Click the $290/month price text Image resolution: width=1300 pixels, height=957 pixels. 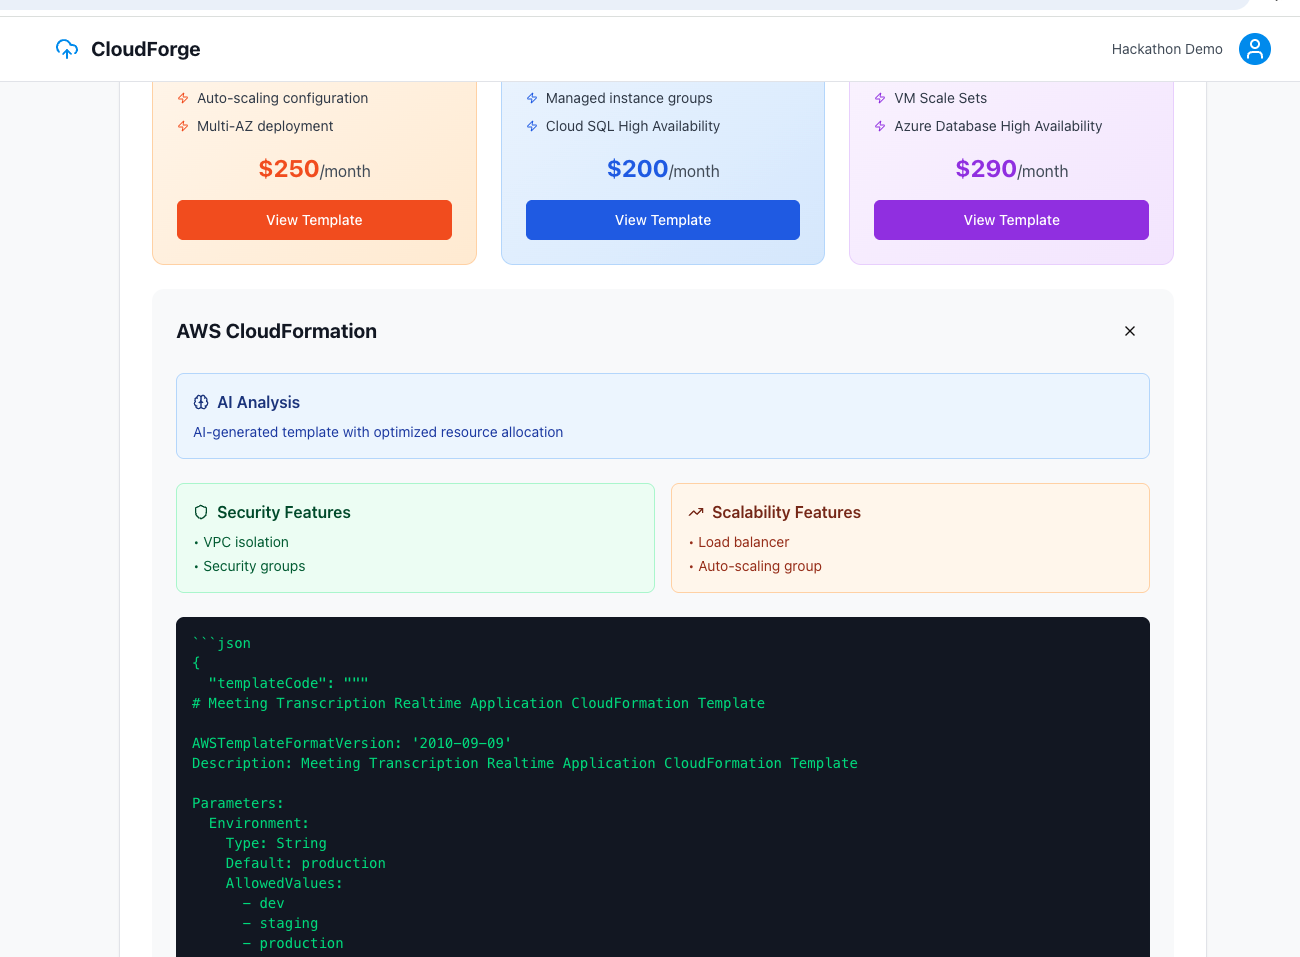[x=1011, y=169]
